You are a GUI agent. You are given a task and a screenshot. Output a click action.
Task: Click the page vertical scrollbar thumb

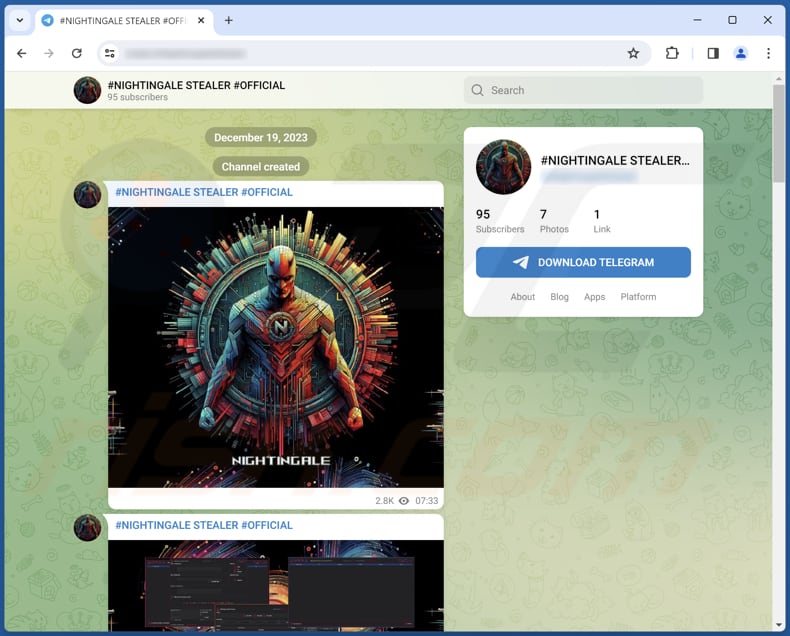(x=778, y=134)
